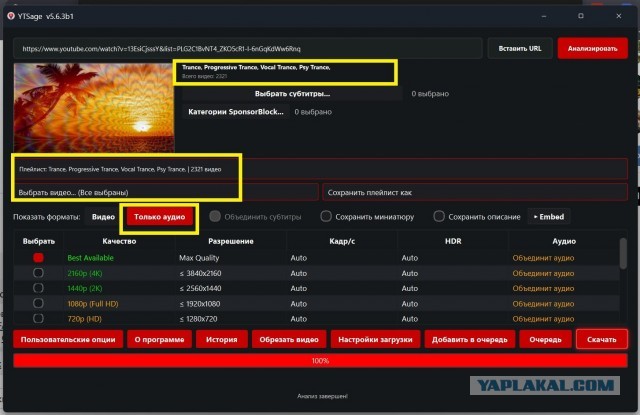Screen dimensions: 640x415
Task: Click the YTSage app icon in title bar
Action: [x=11, y=16]
